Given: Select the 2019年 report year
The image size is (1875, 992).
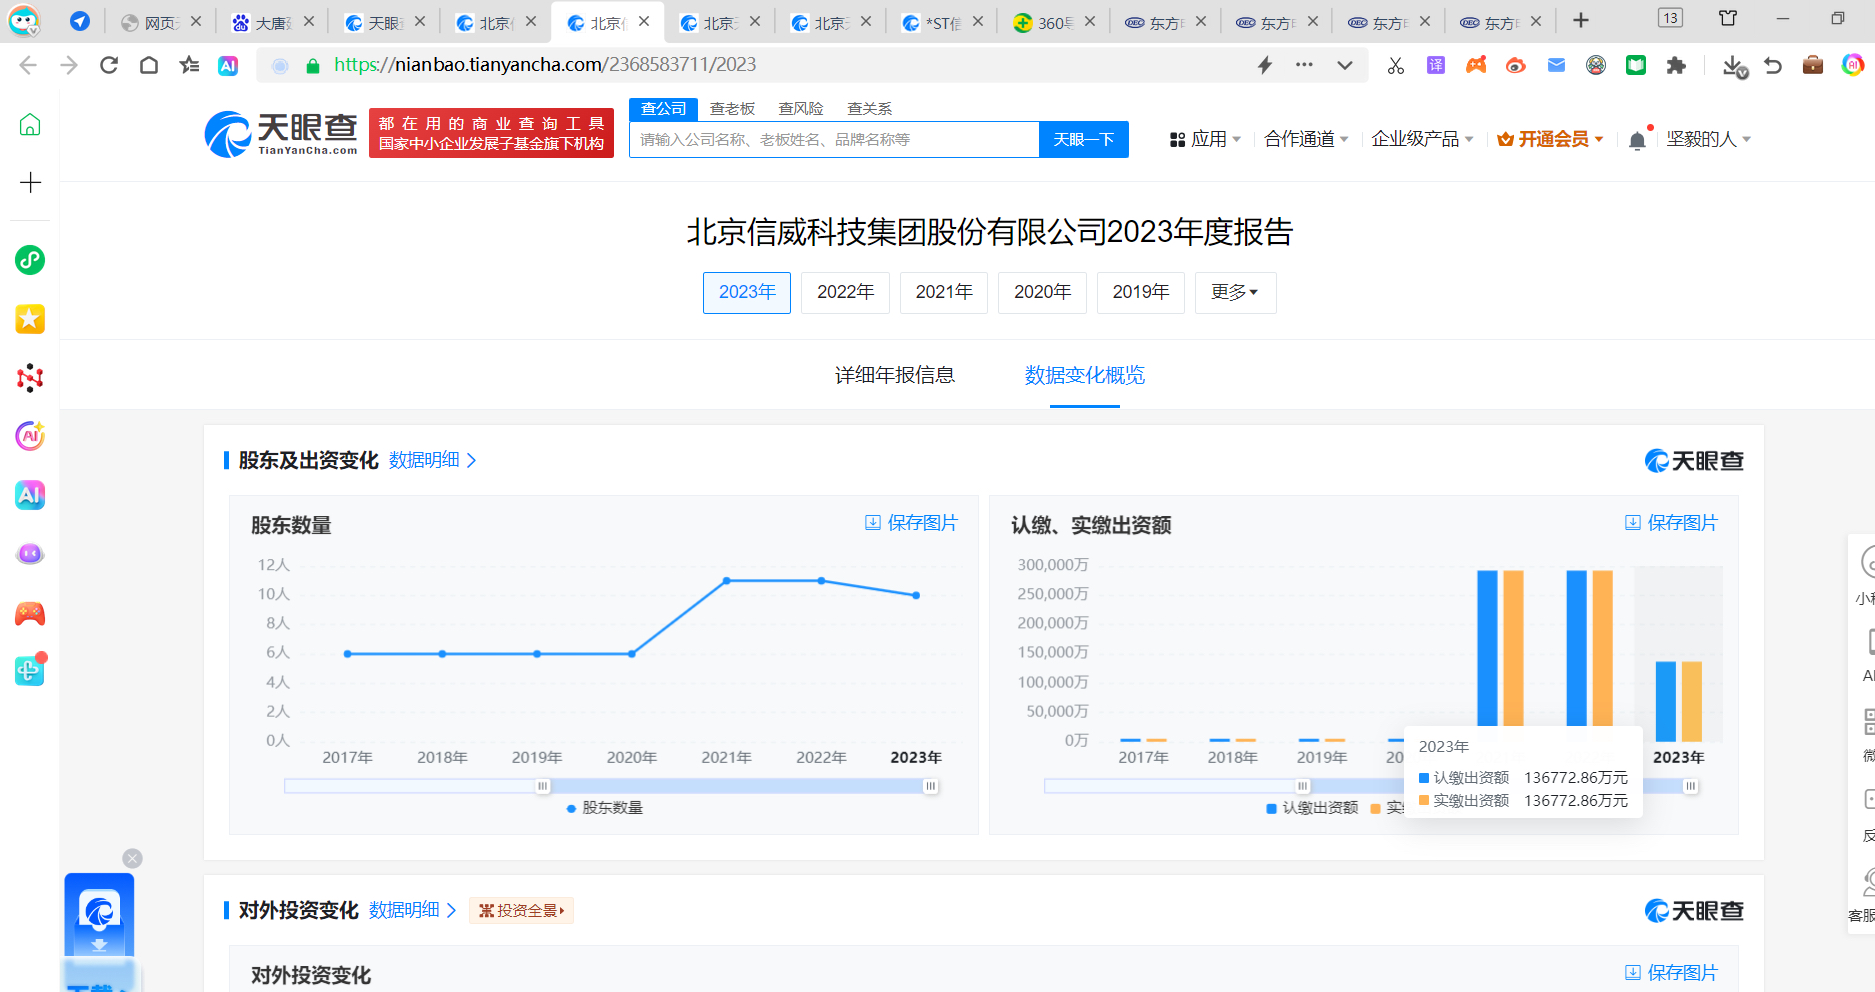Looking at the screenshot, I should (x=1141, y=292).
